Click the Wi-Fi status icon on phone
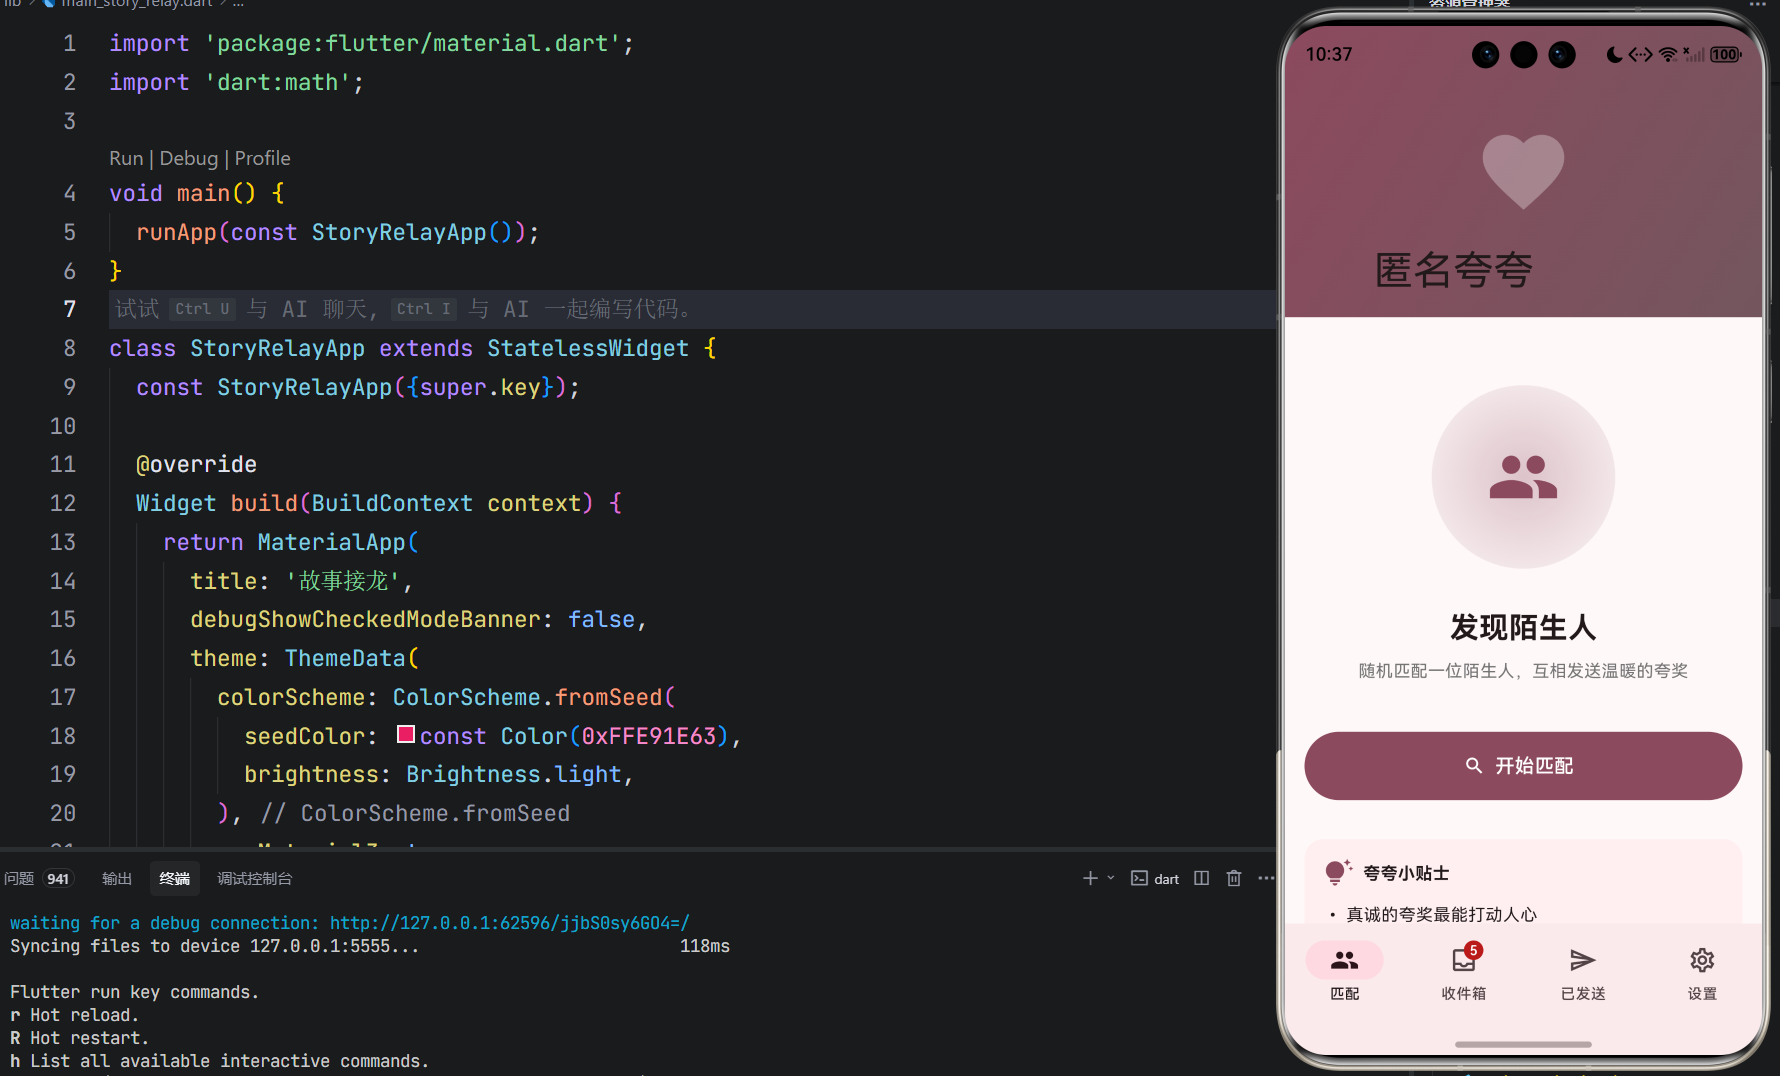Image resolution: width=1780 pixels, height=1076 pixels. (x=1667, y=55)
